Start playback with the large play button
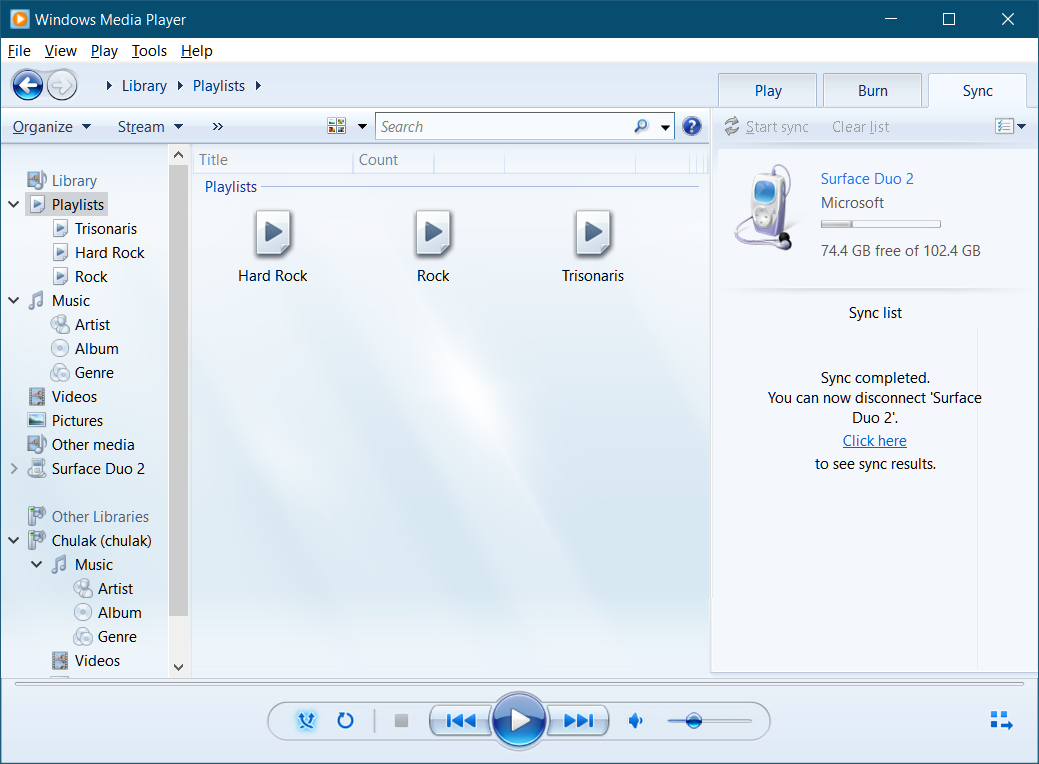Viewport: 1039px width, 764px height. tap(519, 720)
